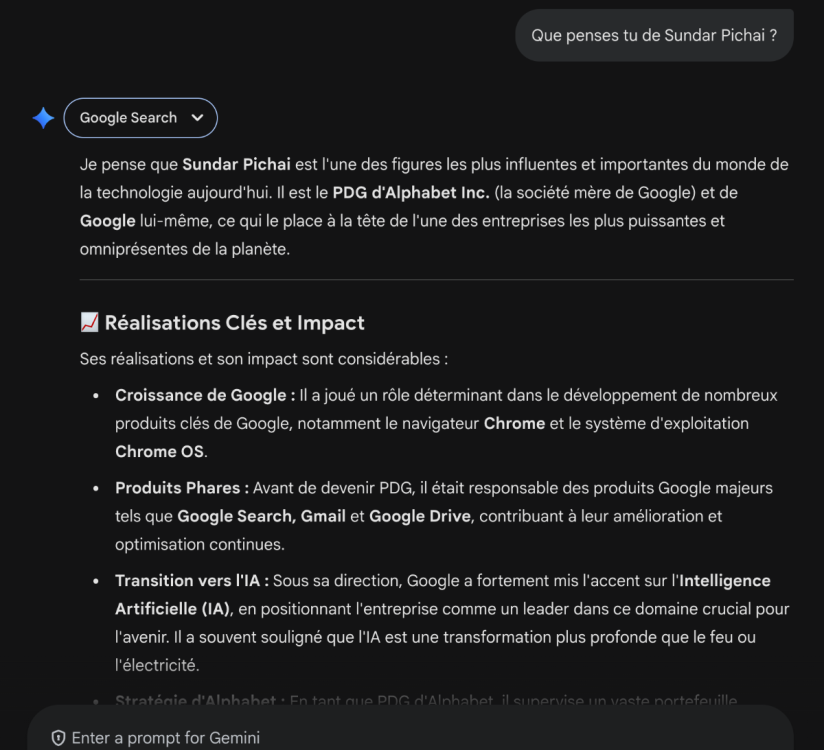Click the sentence Ses réalisations et son impact
Viewport: 824px width, 750px height.
pyautogui.click(x=263, y=358)
